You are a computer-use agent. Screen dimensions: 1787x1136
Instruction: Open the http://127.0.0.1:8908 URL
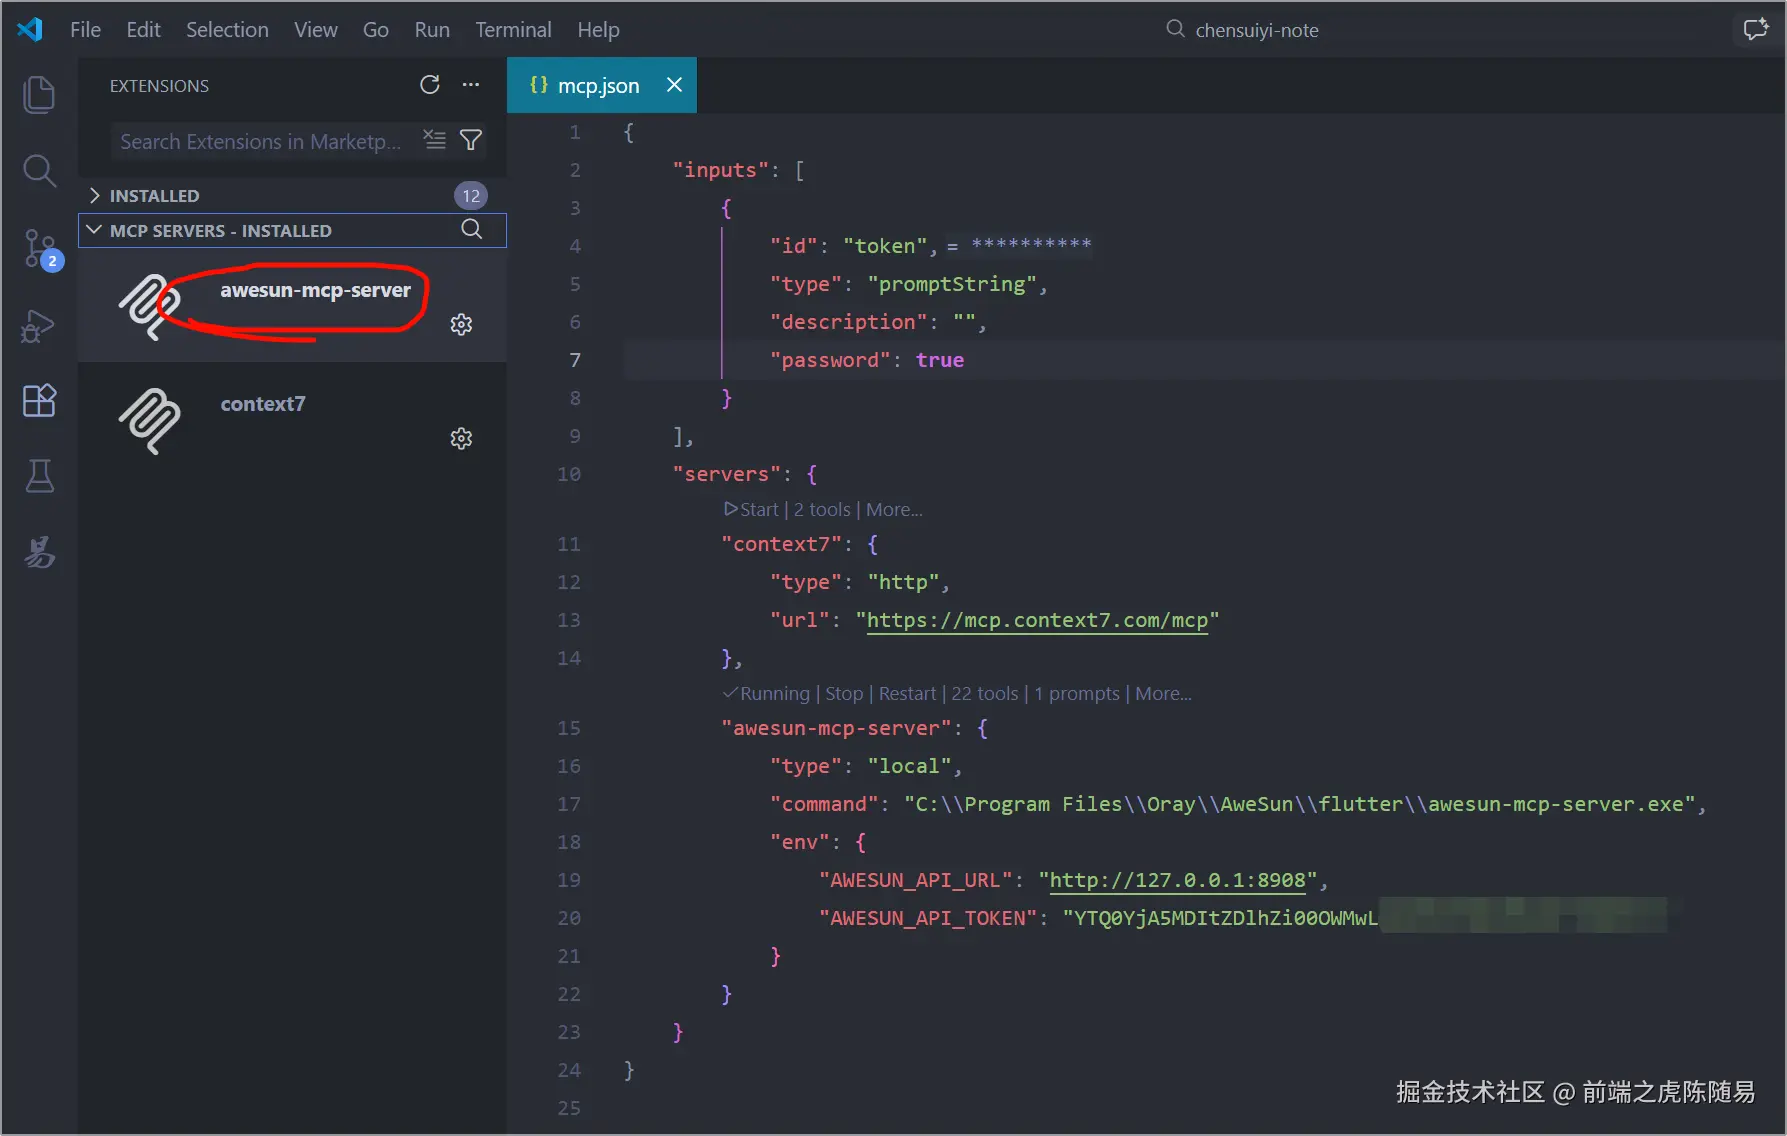point(1177,880)
